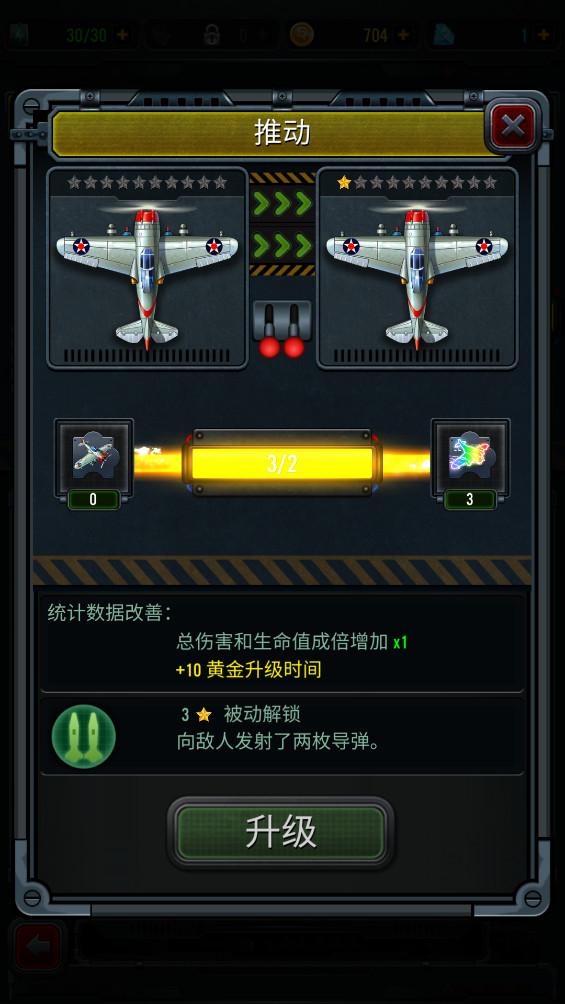Viewport: 565px width, 1004px height.
Task: Select the plane puzzle piece icon showing 0
Action: (x=94, y=457)
